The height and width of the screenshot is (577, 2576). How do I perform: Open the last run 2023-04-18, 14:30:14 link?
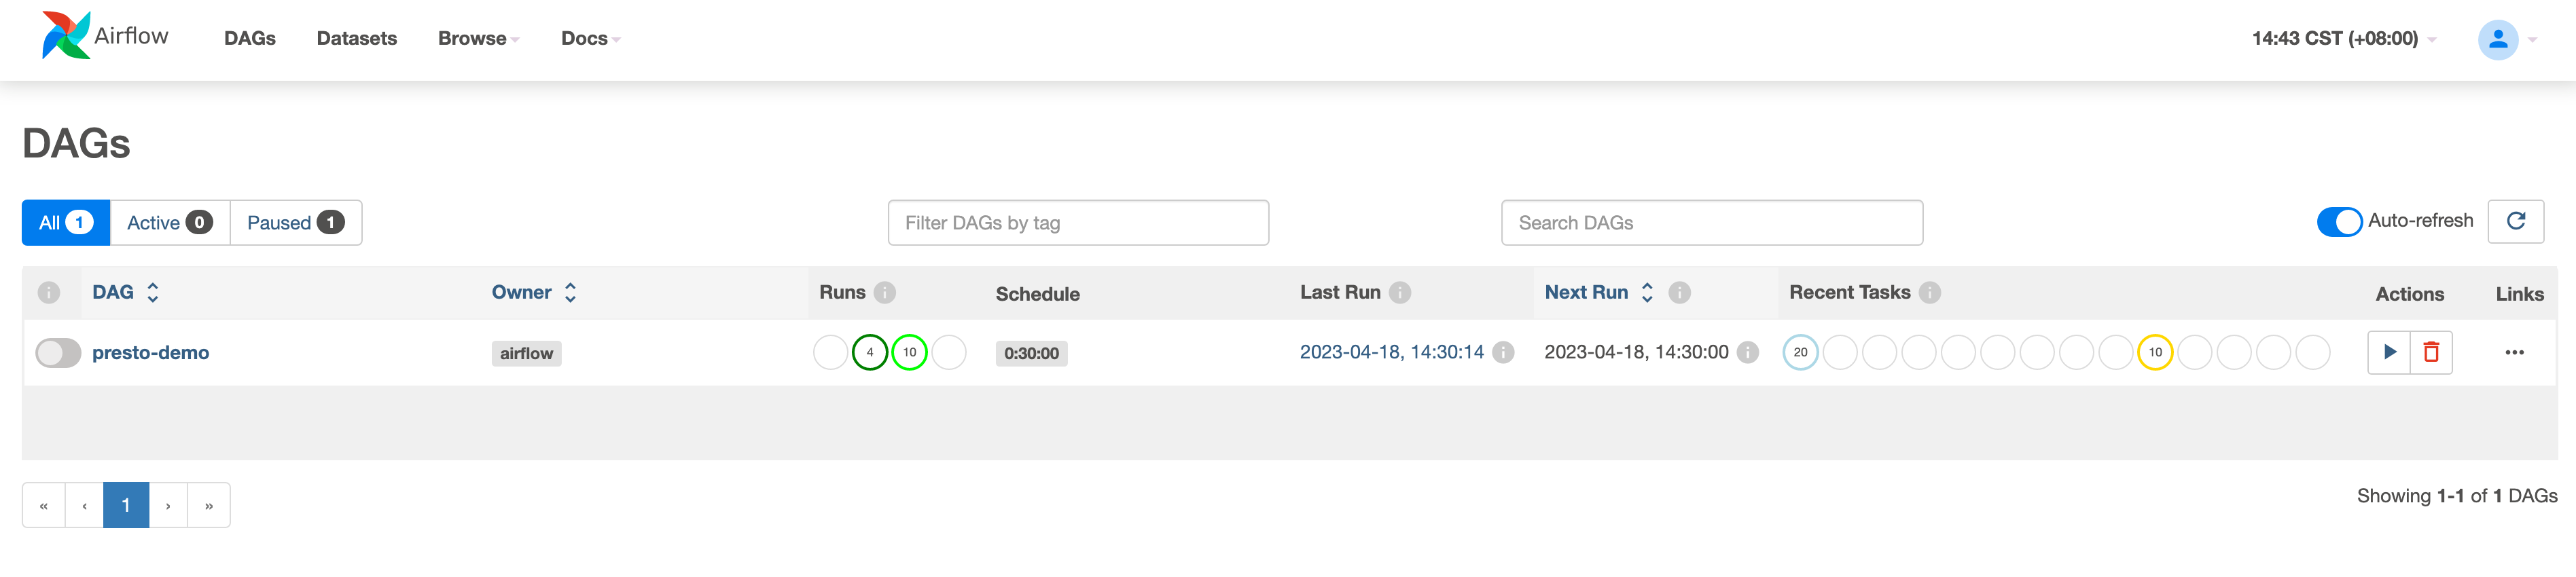coord(1391,352)
